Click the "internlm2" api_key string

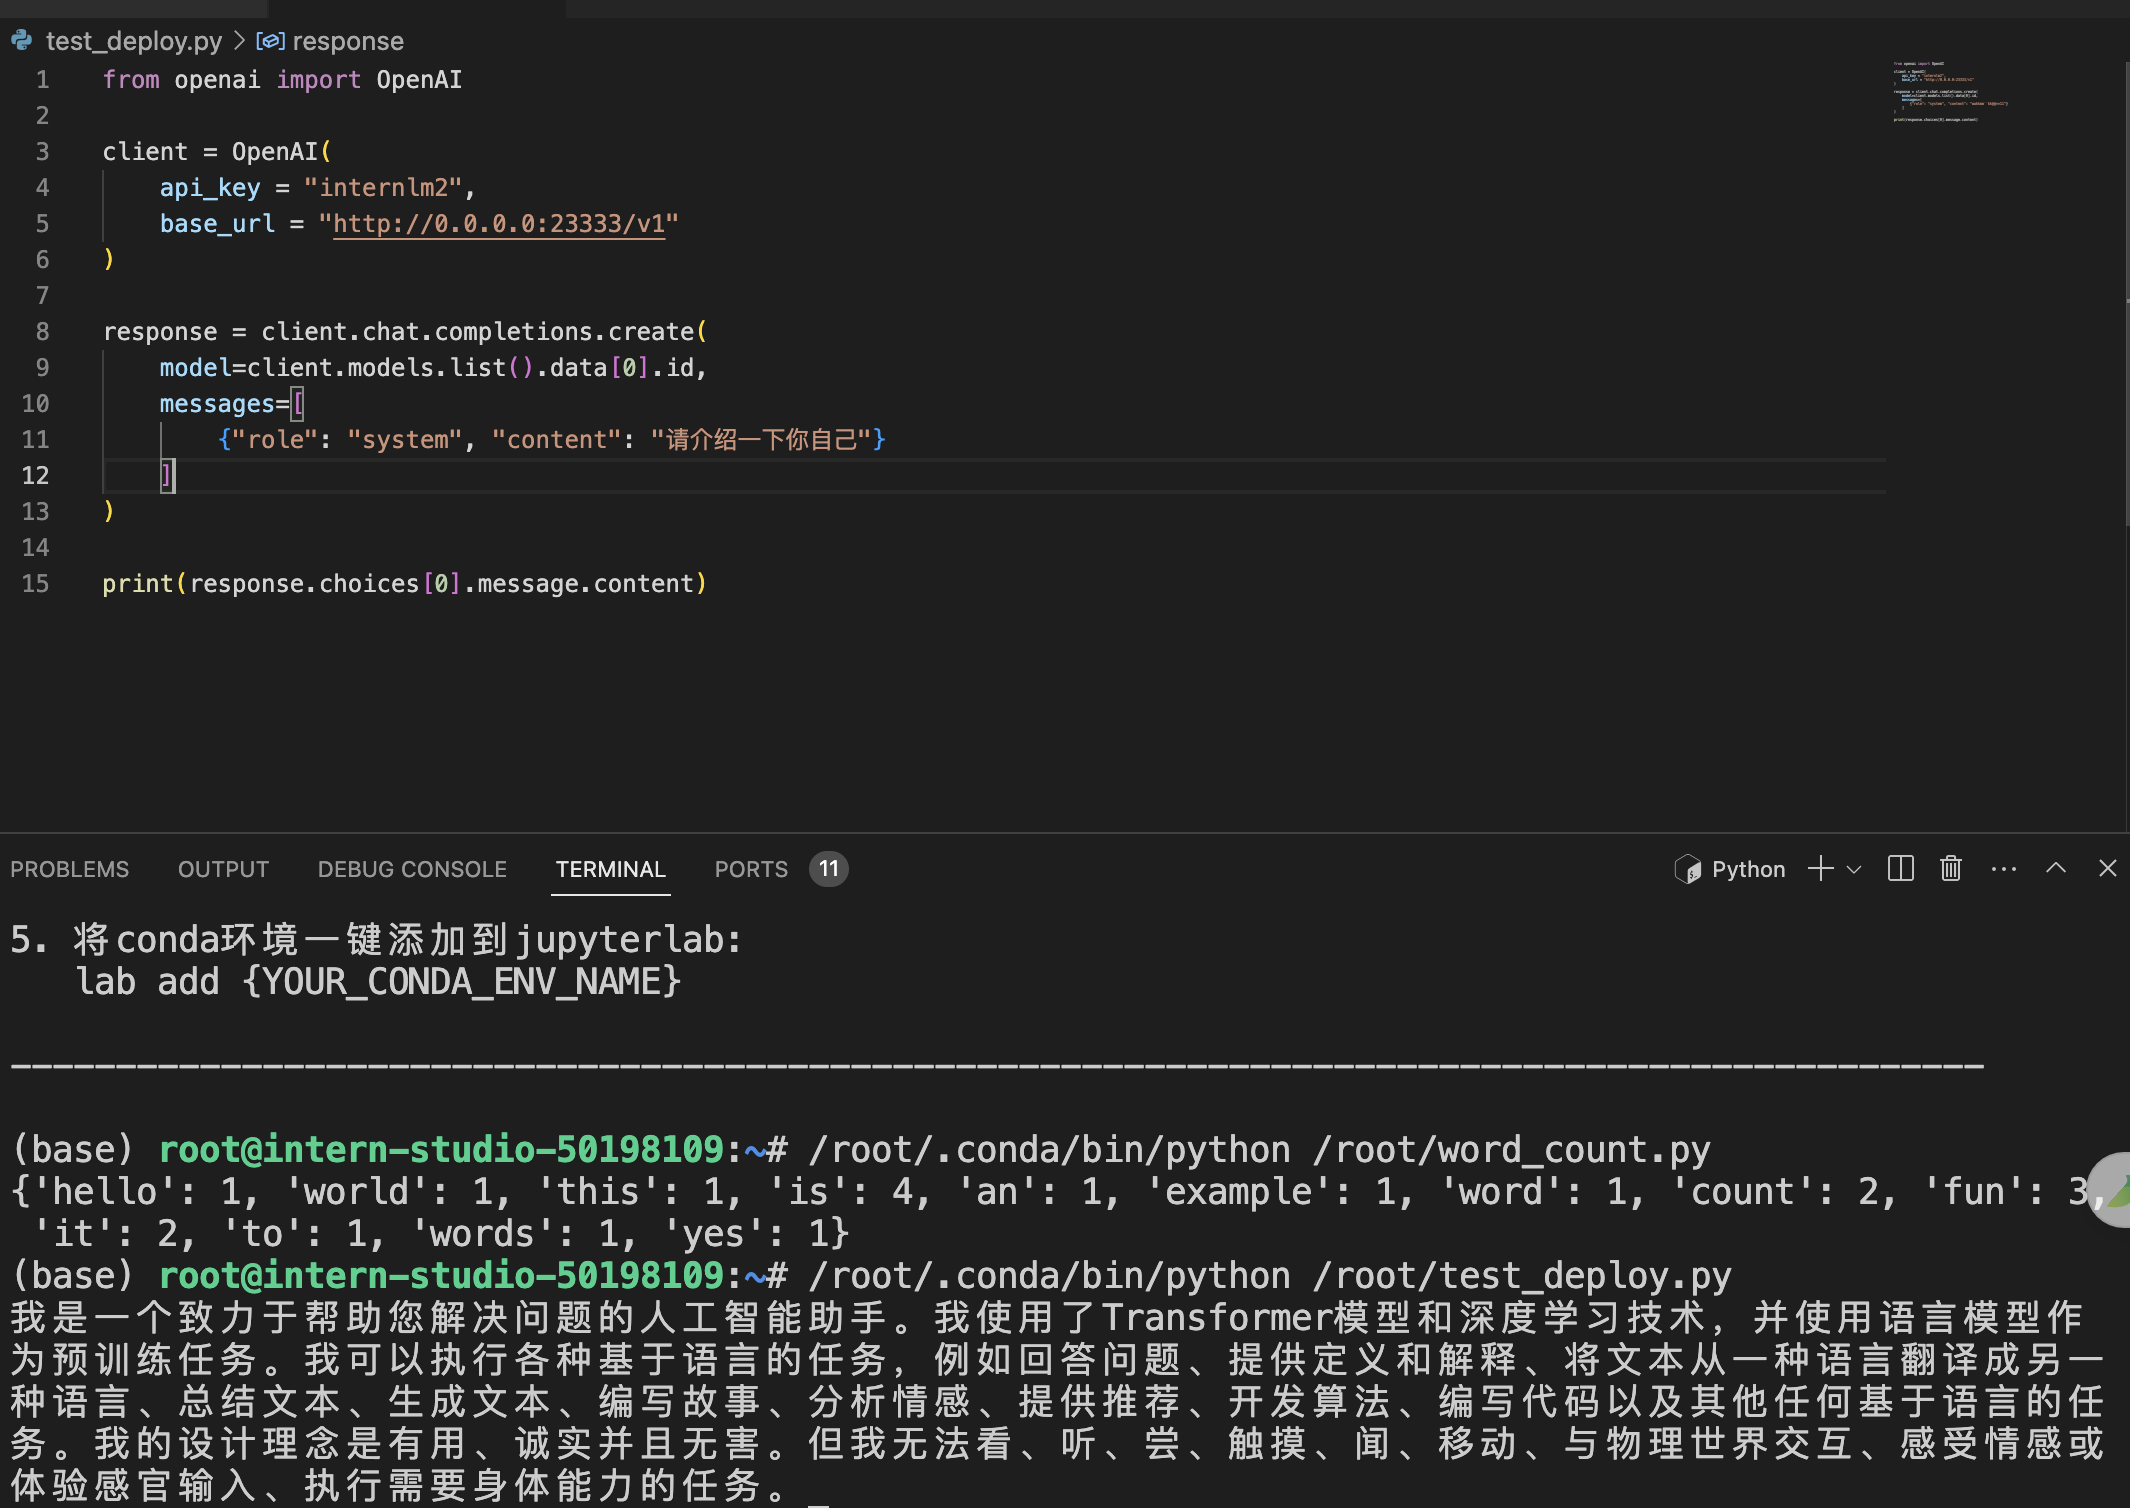(383, 187)
